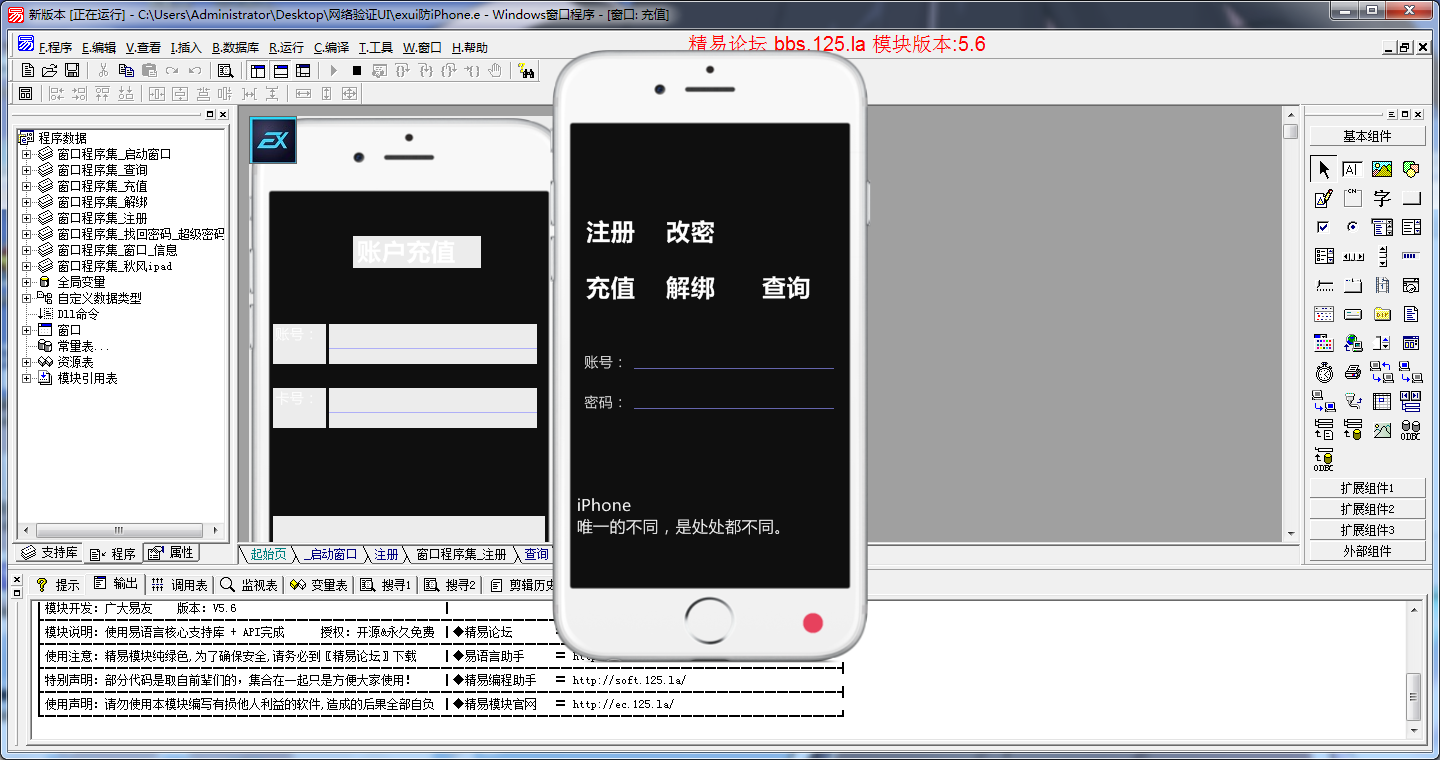Click 查询 on the iPhone window

coord(786,289)
